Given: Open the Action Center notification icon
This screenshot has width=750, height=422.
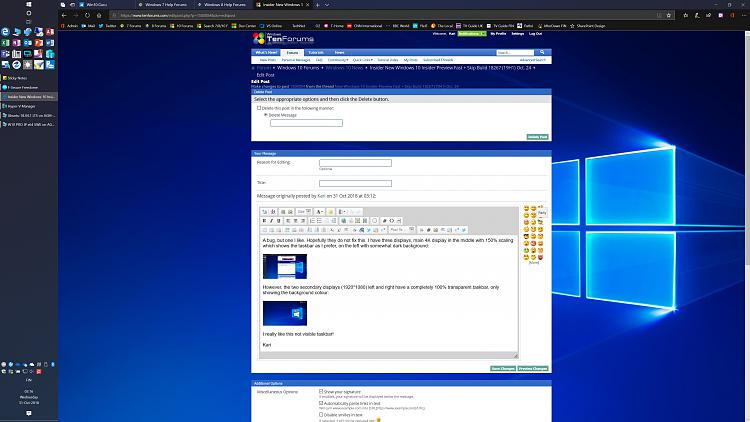Looking at the screenshot, I should (x=29, y=413).
